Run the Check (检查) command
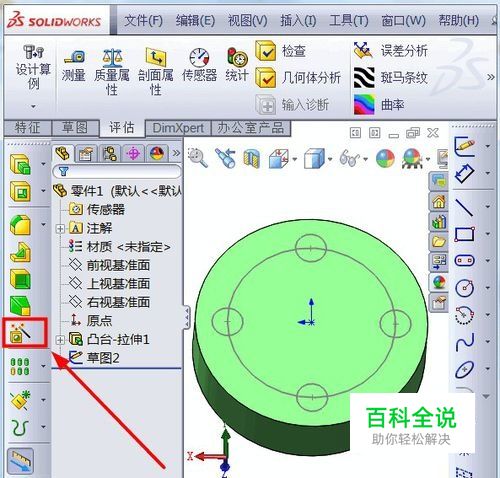This screenshot has width=500, height=478. click(281, 51)
